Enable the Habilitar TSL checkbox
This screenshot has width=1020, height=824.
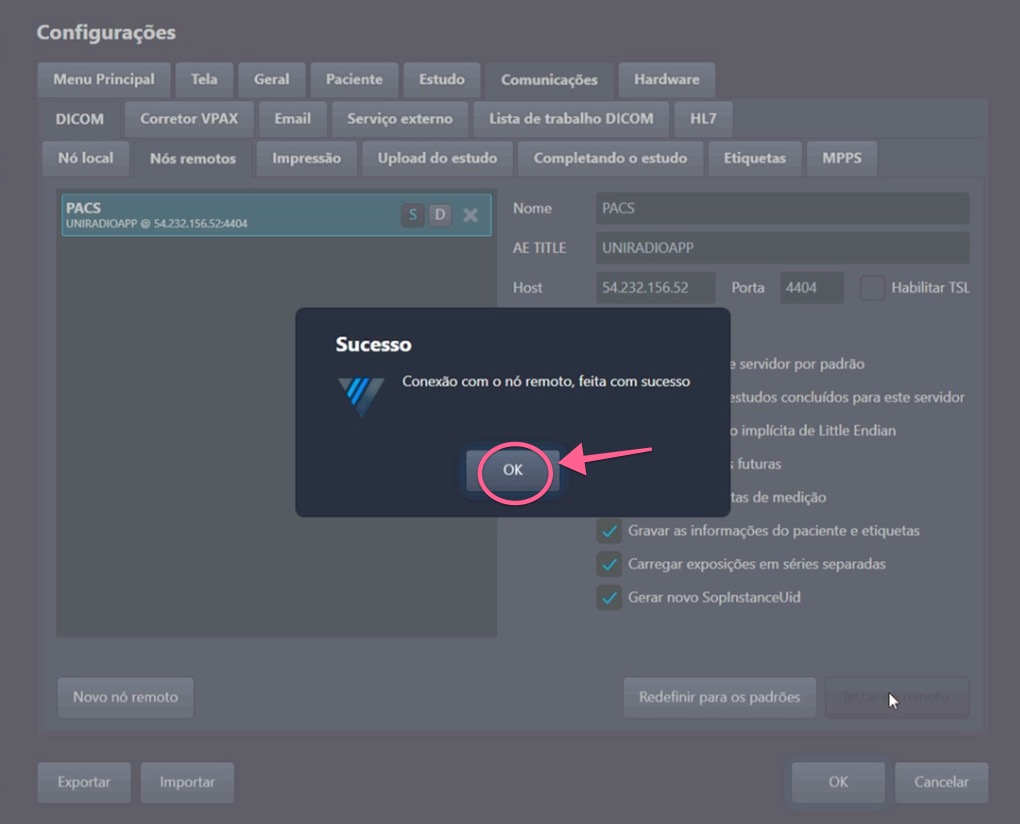872,287
